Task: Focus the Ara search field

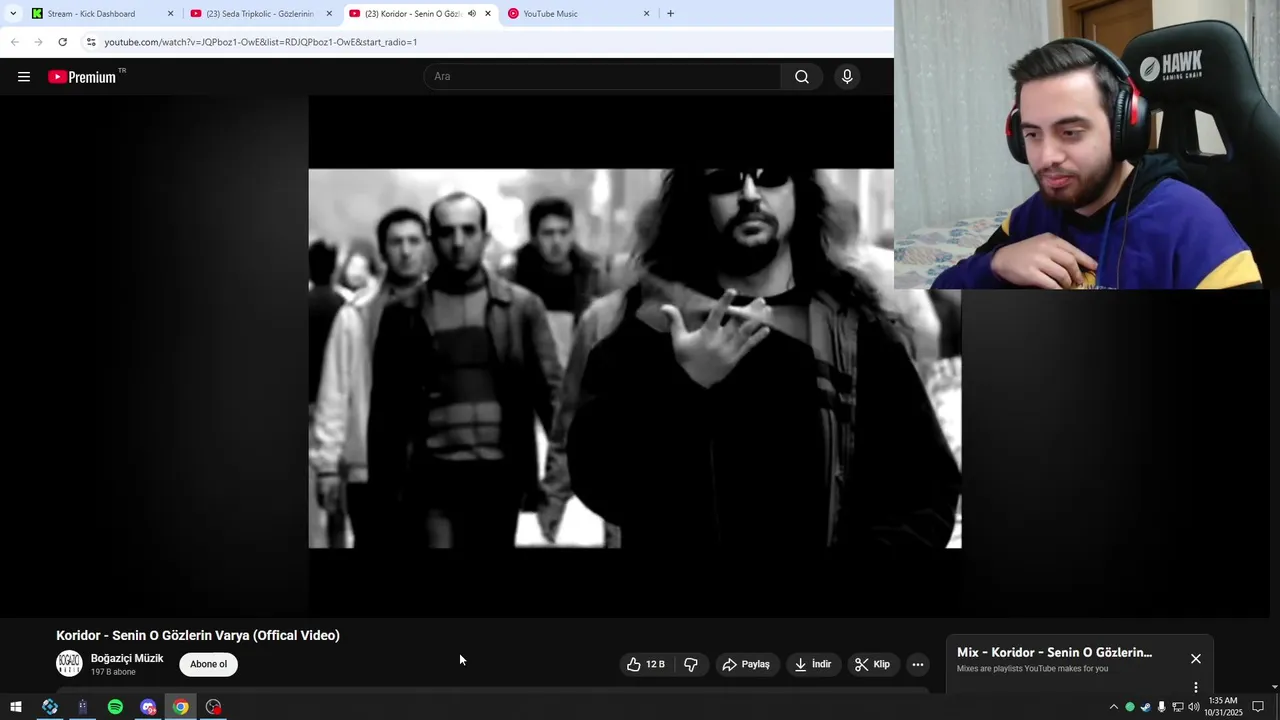Action: [603, 77]
